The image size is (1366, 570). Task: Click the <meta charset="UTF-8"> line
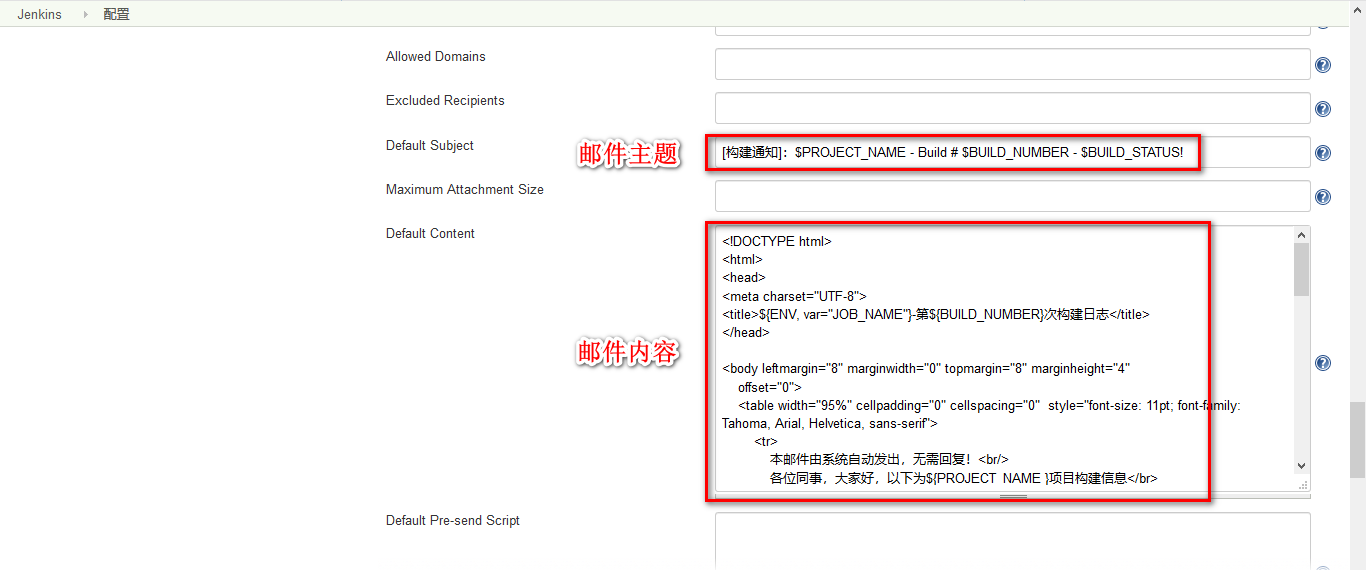(794, 296)
